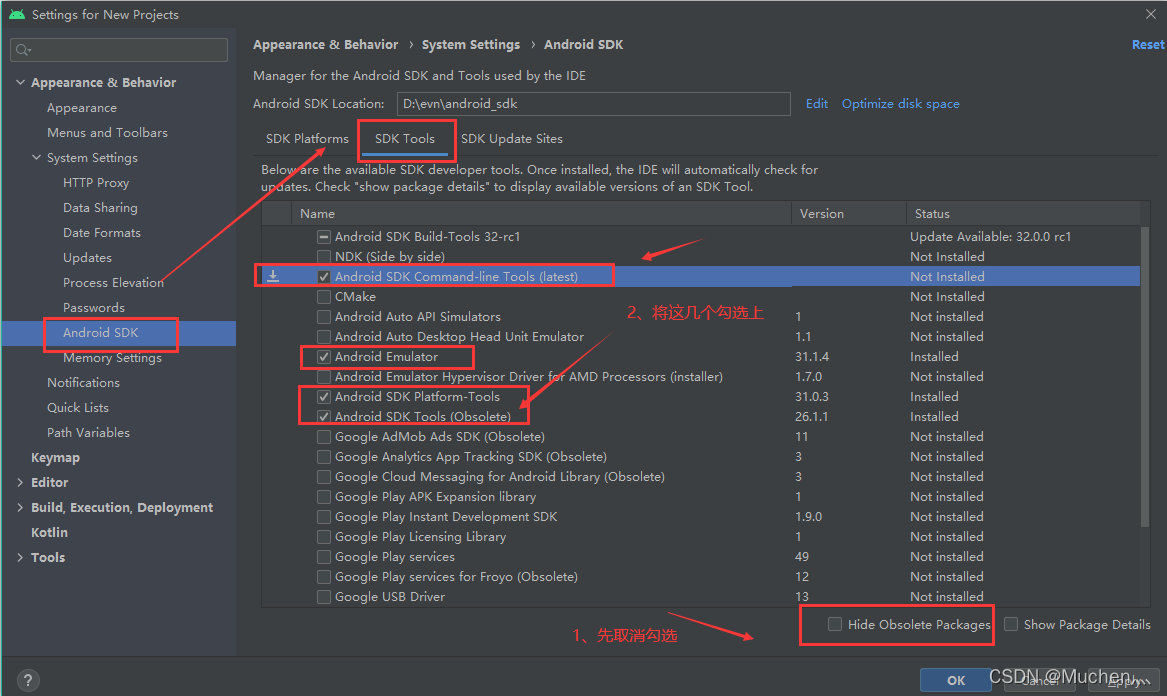Image resolution: width=1167 pixels, height=696 pixels.
Task: Select Data Sharing in the settings tree
Action: pyautogui.click(x=100, y=208)
